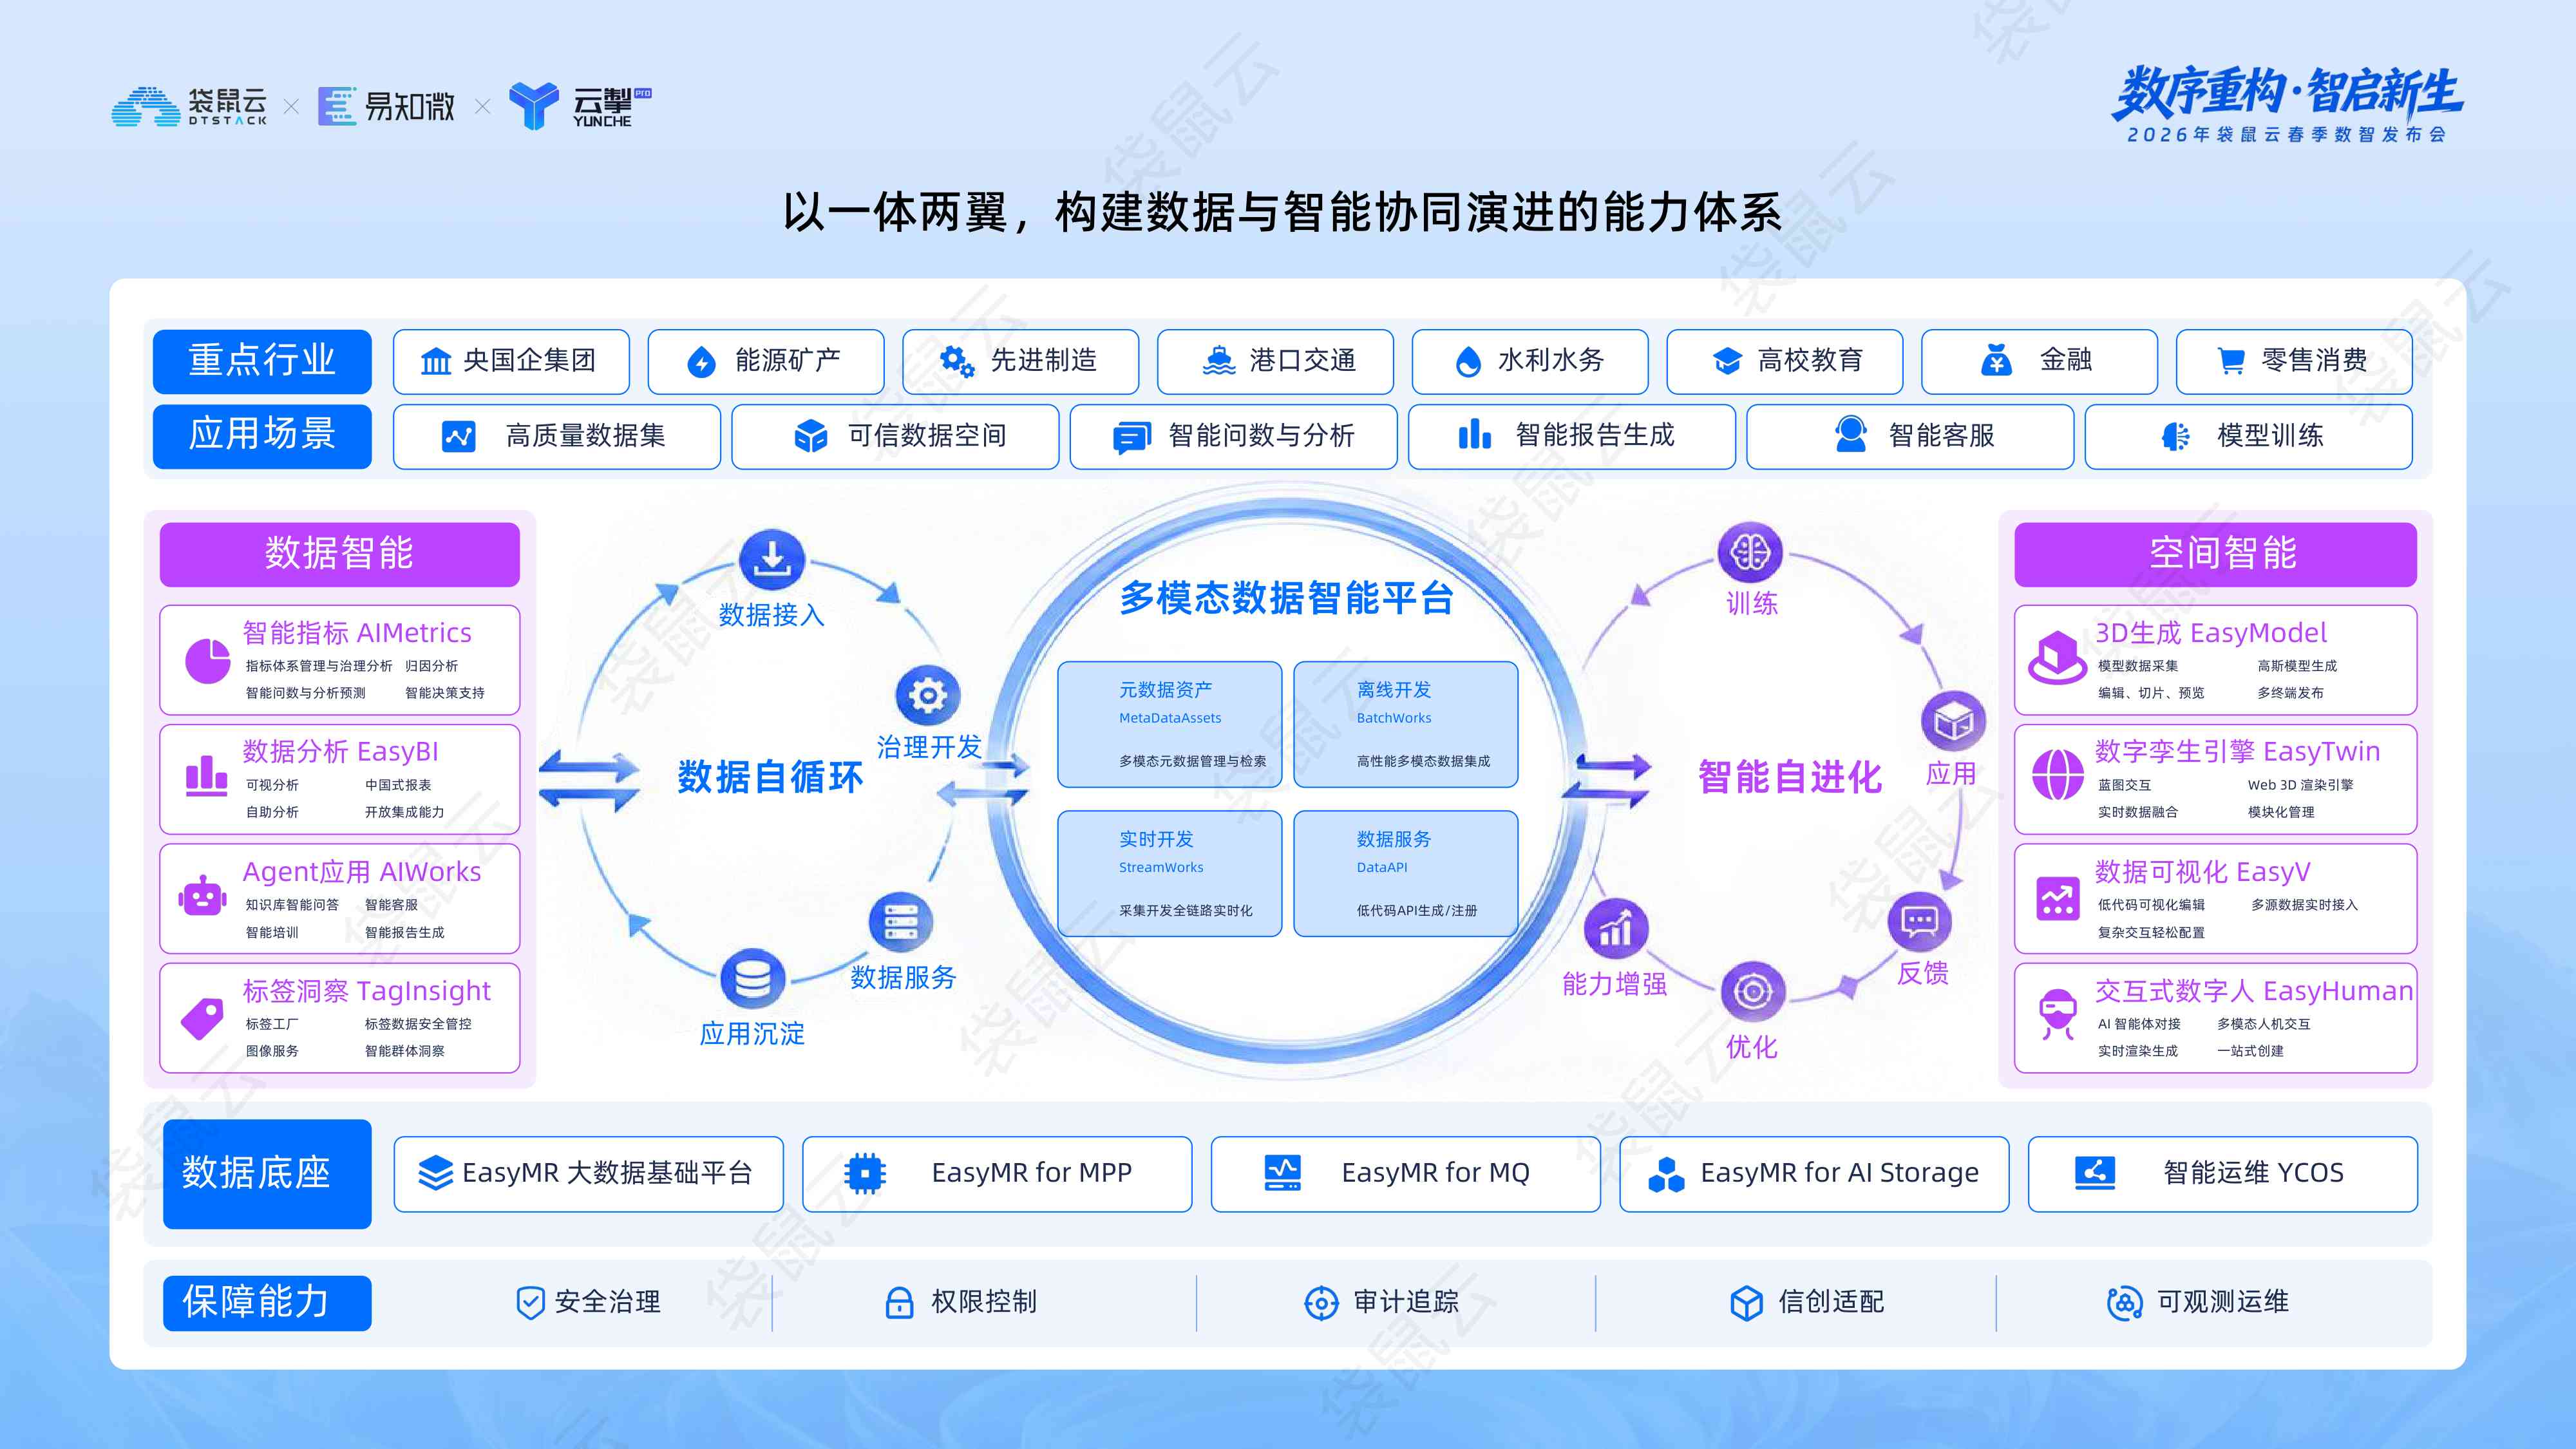Open the 智能报告生成 scenario tile
2576x1449 pixels.
(1572, 436)
